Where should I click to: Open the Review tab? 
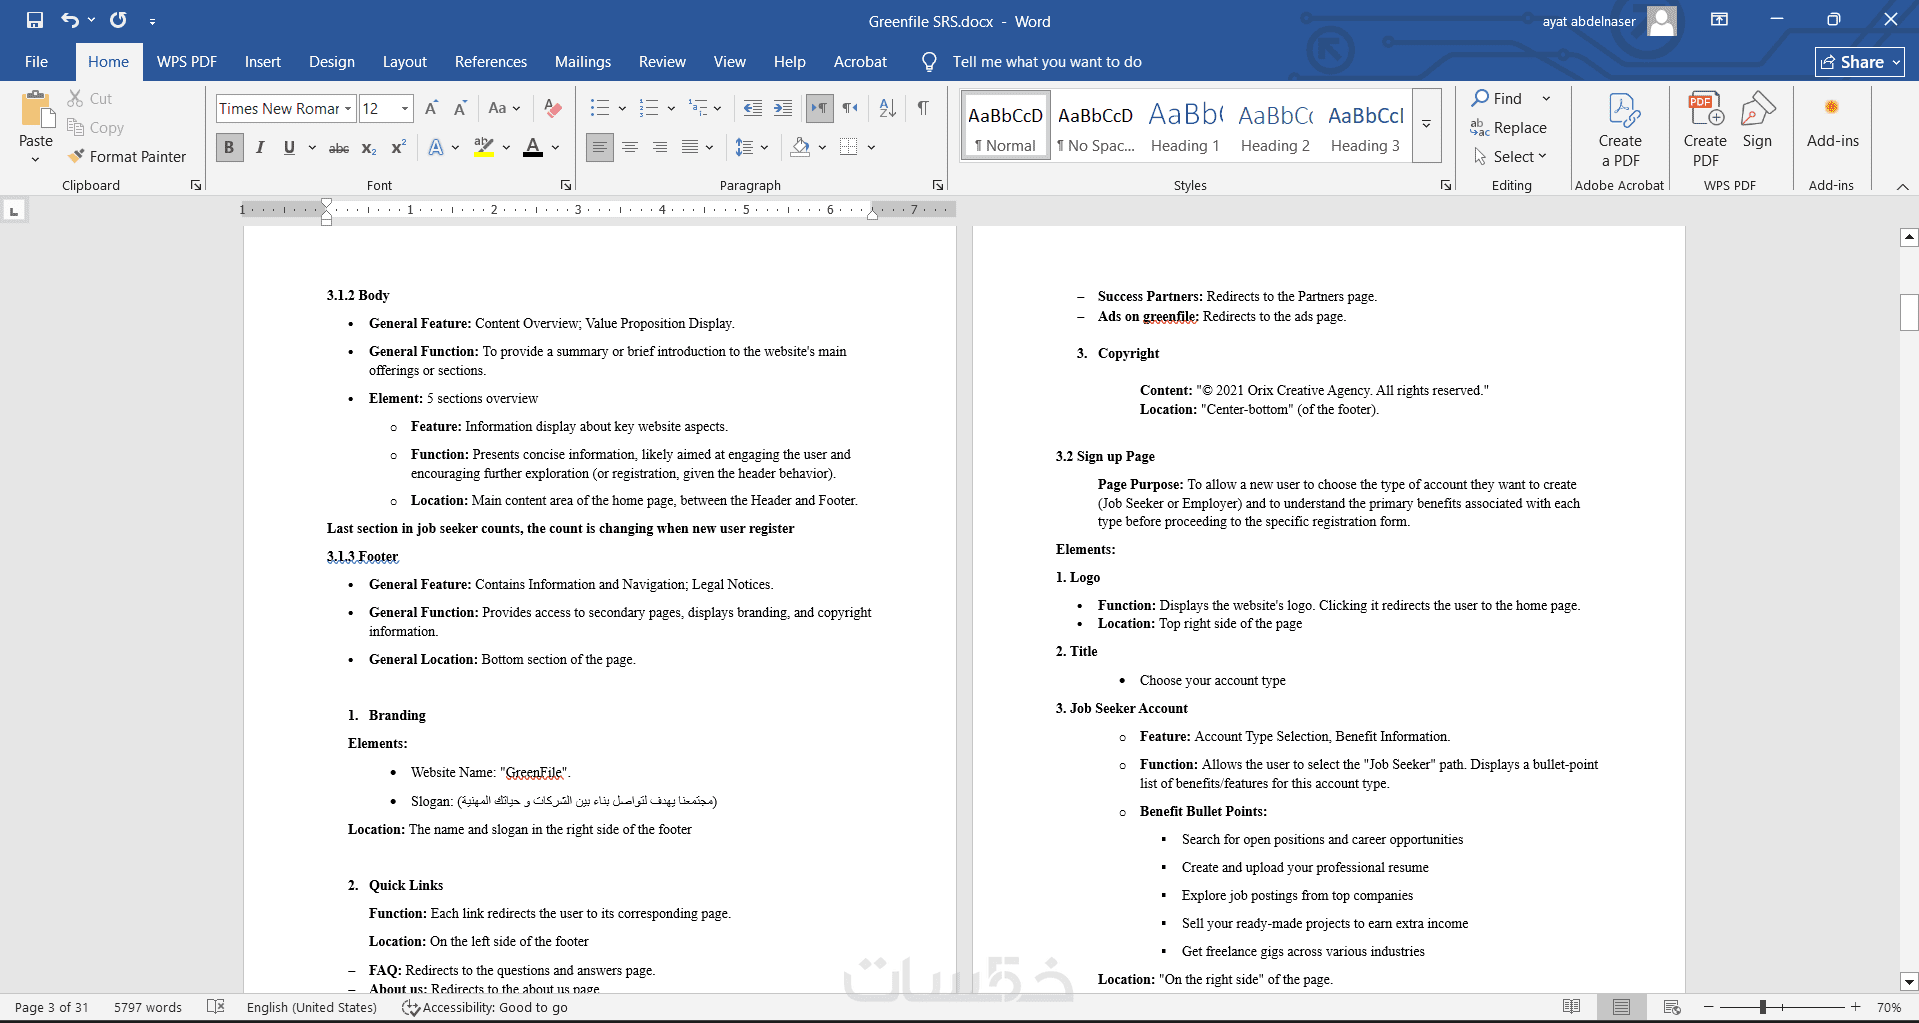point(662,61)
